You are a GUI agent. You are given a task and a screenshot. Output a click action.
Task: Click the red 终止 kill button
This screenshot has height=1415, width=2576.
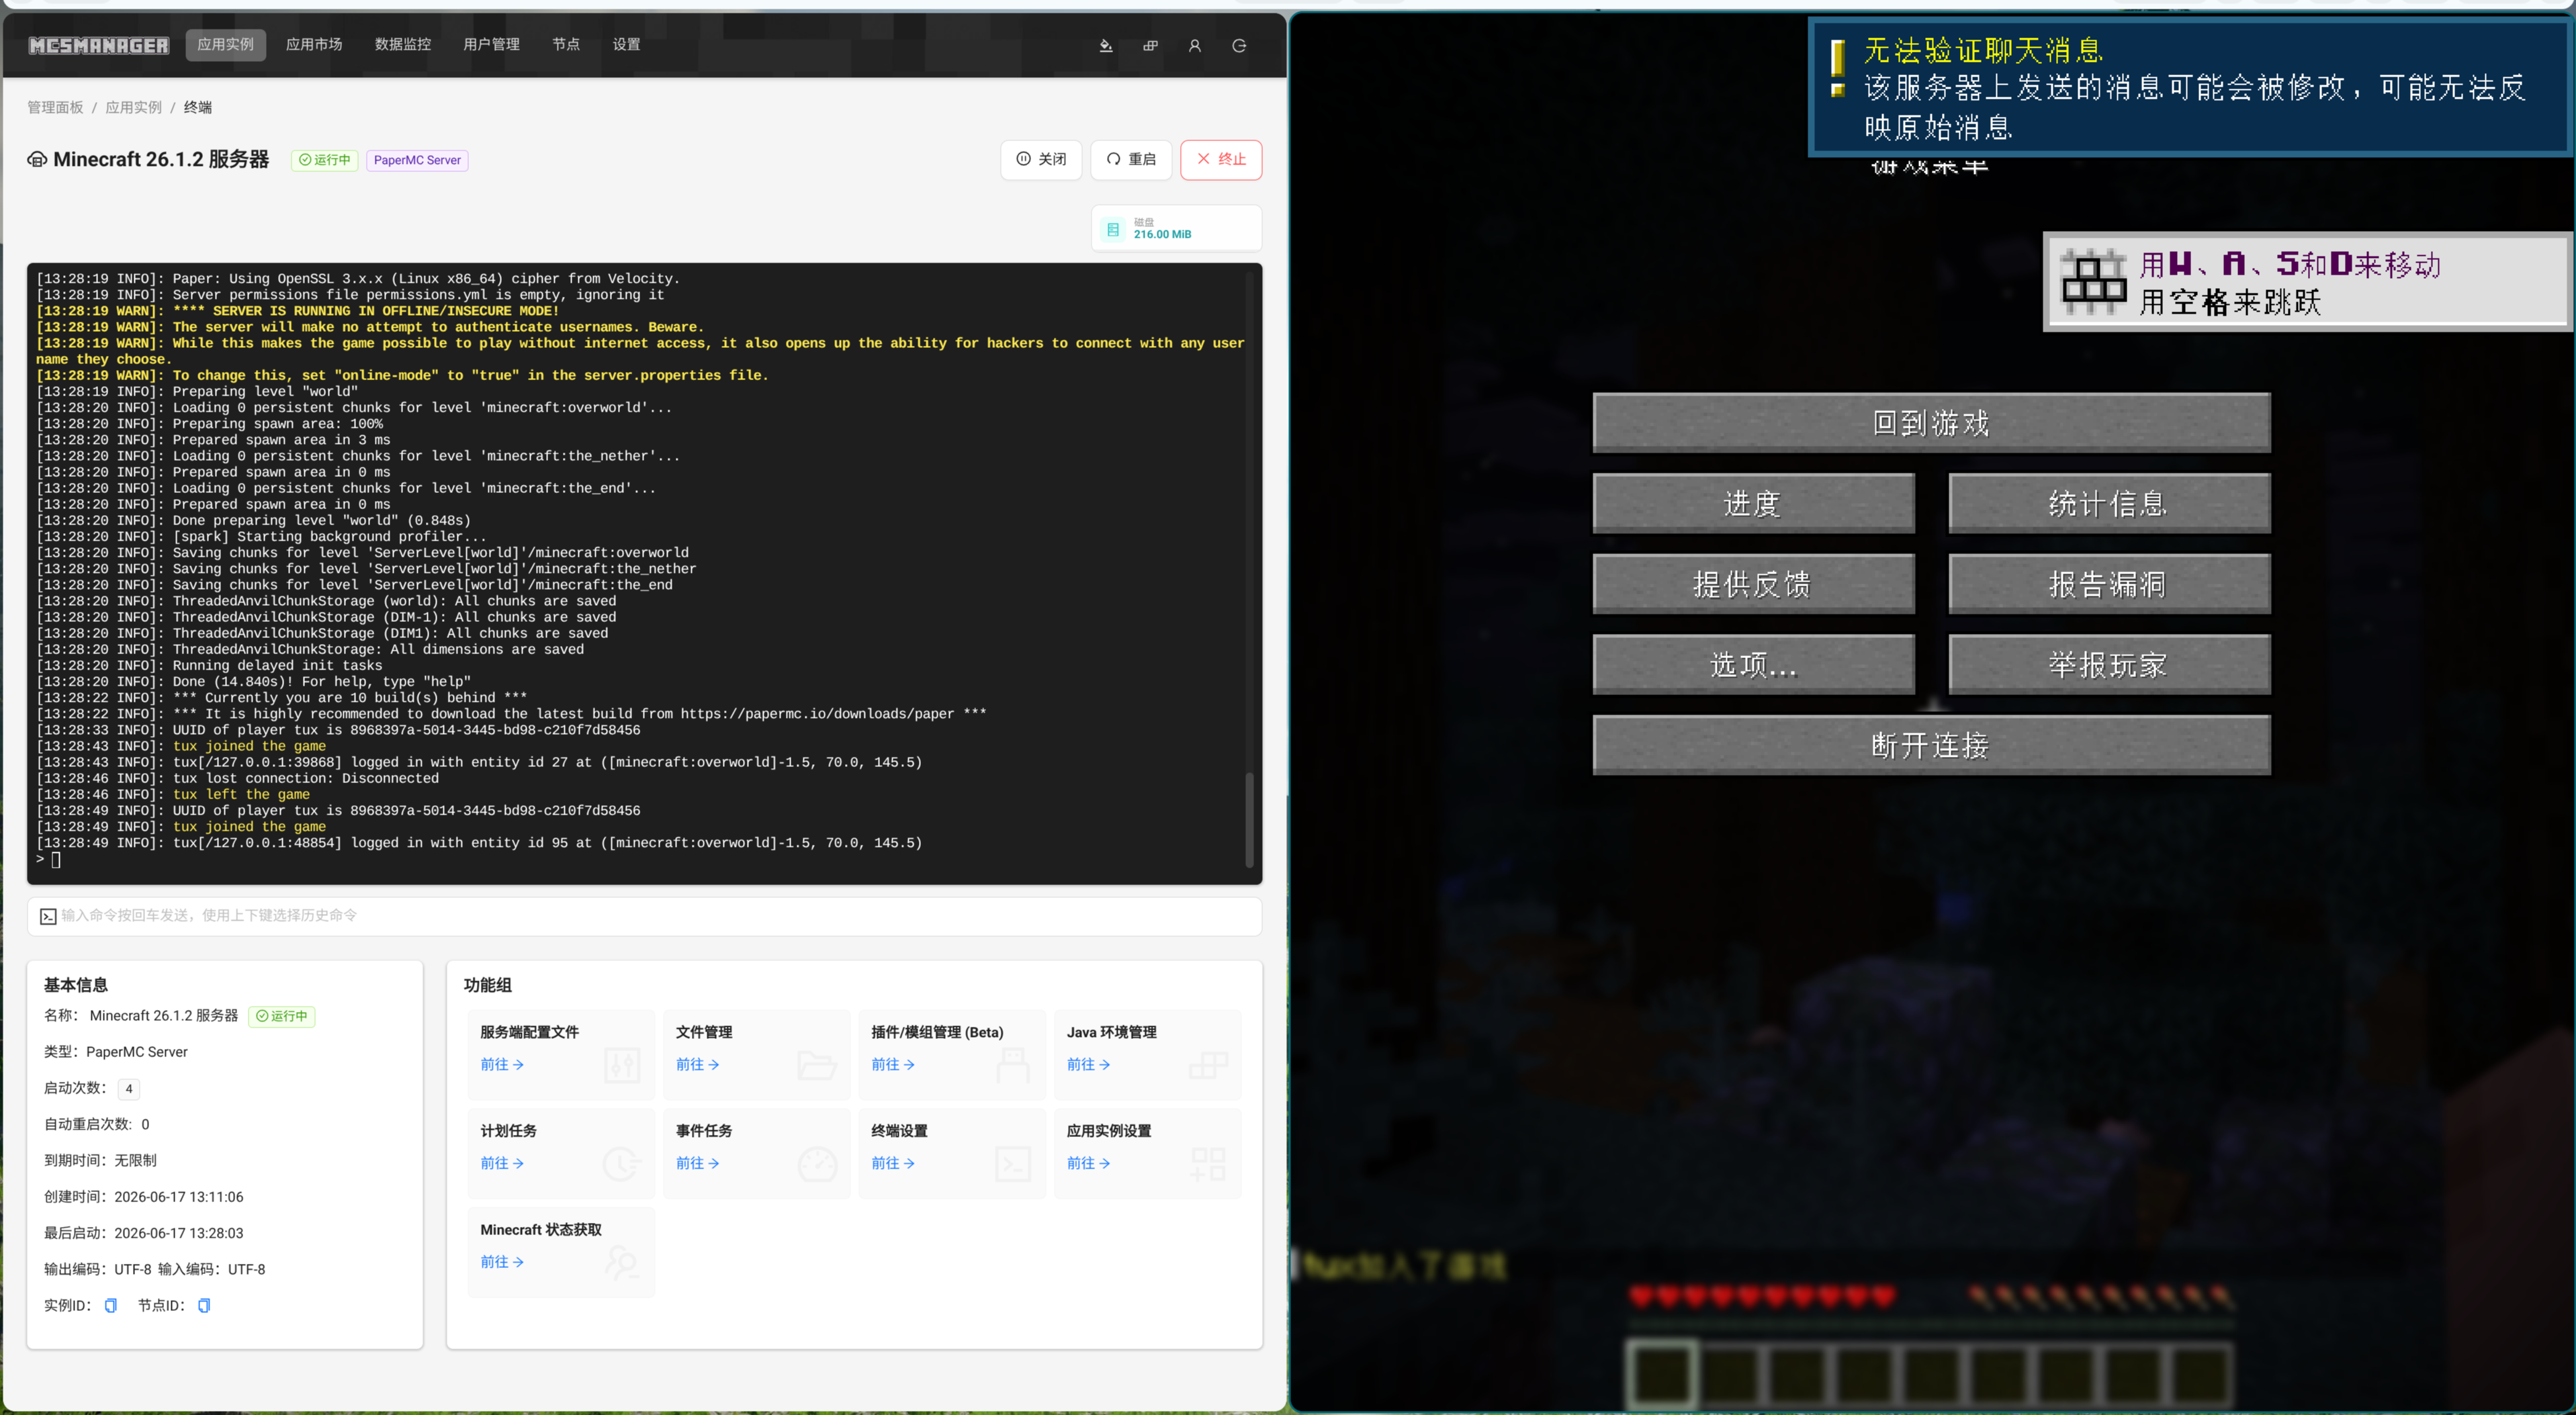pos(1221,160)
